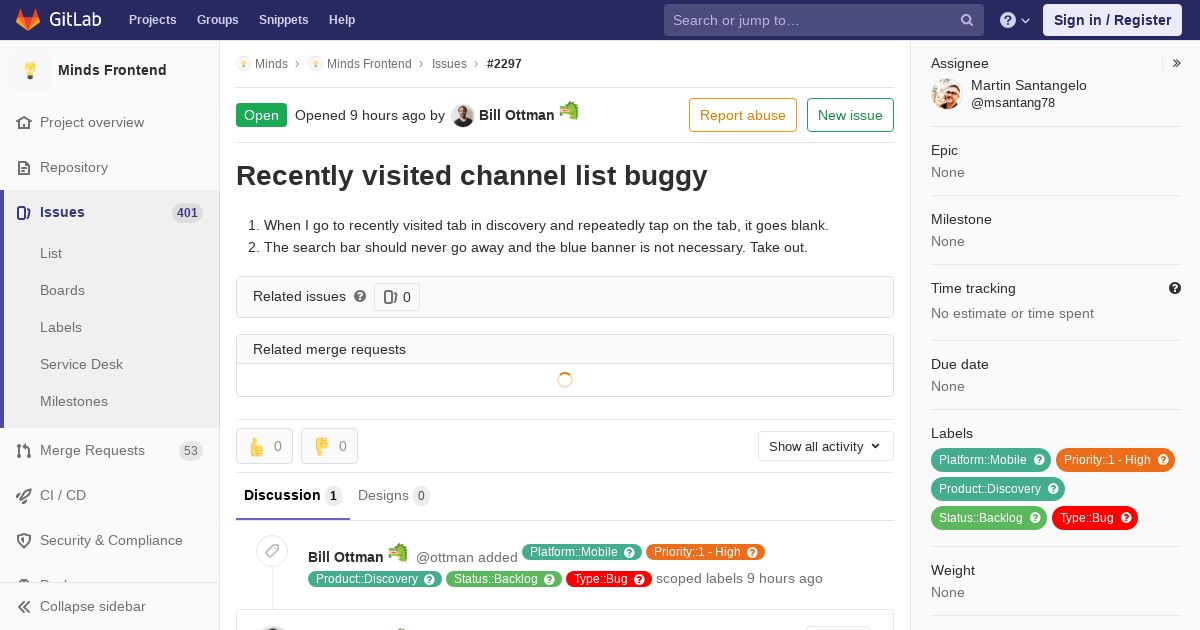This screenshot has width=1200, height=630.
Task: Click the Minds breadcrumb avatar icon
Action: click(243, 64)
